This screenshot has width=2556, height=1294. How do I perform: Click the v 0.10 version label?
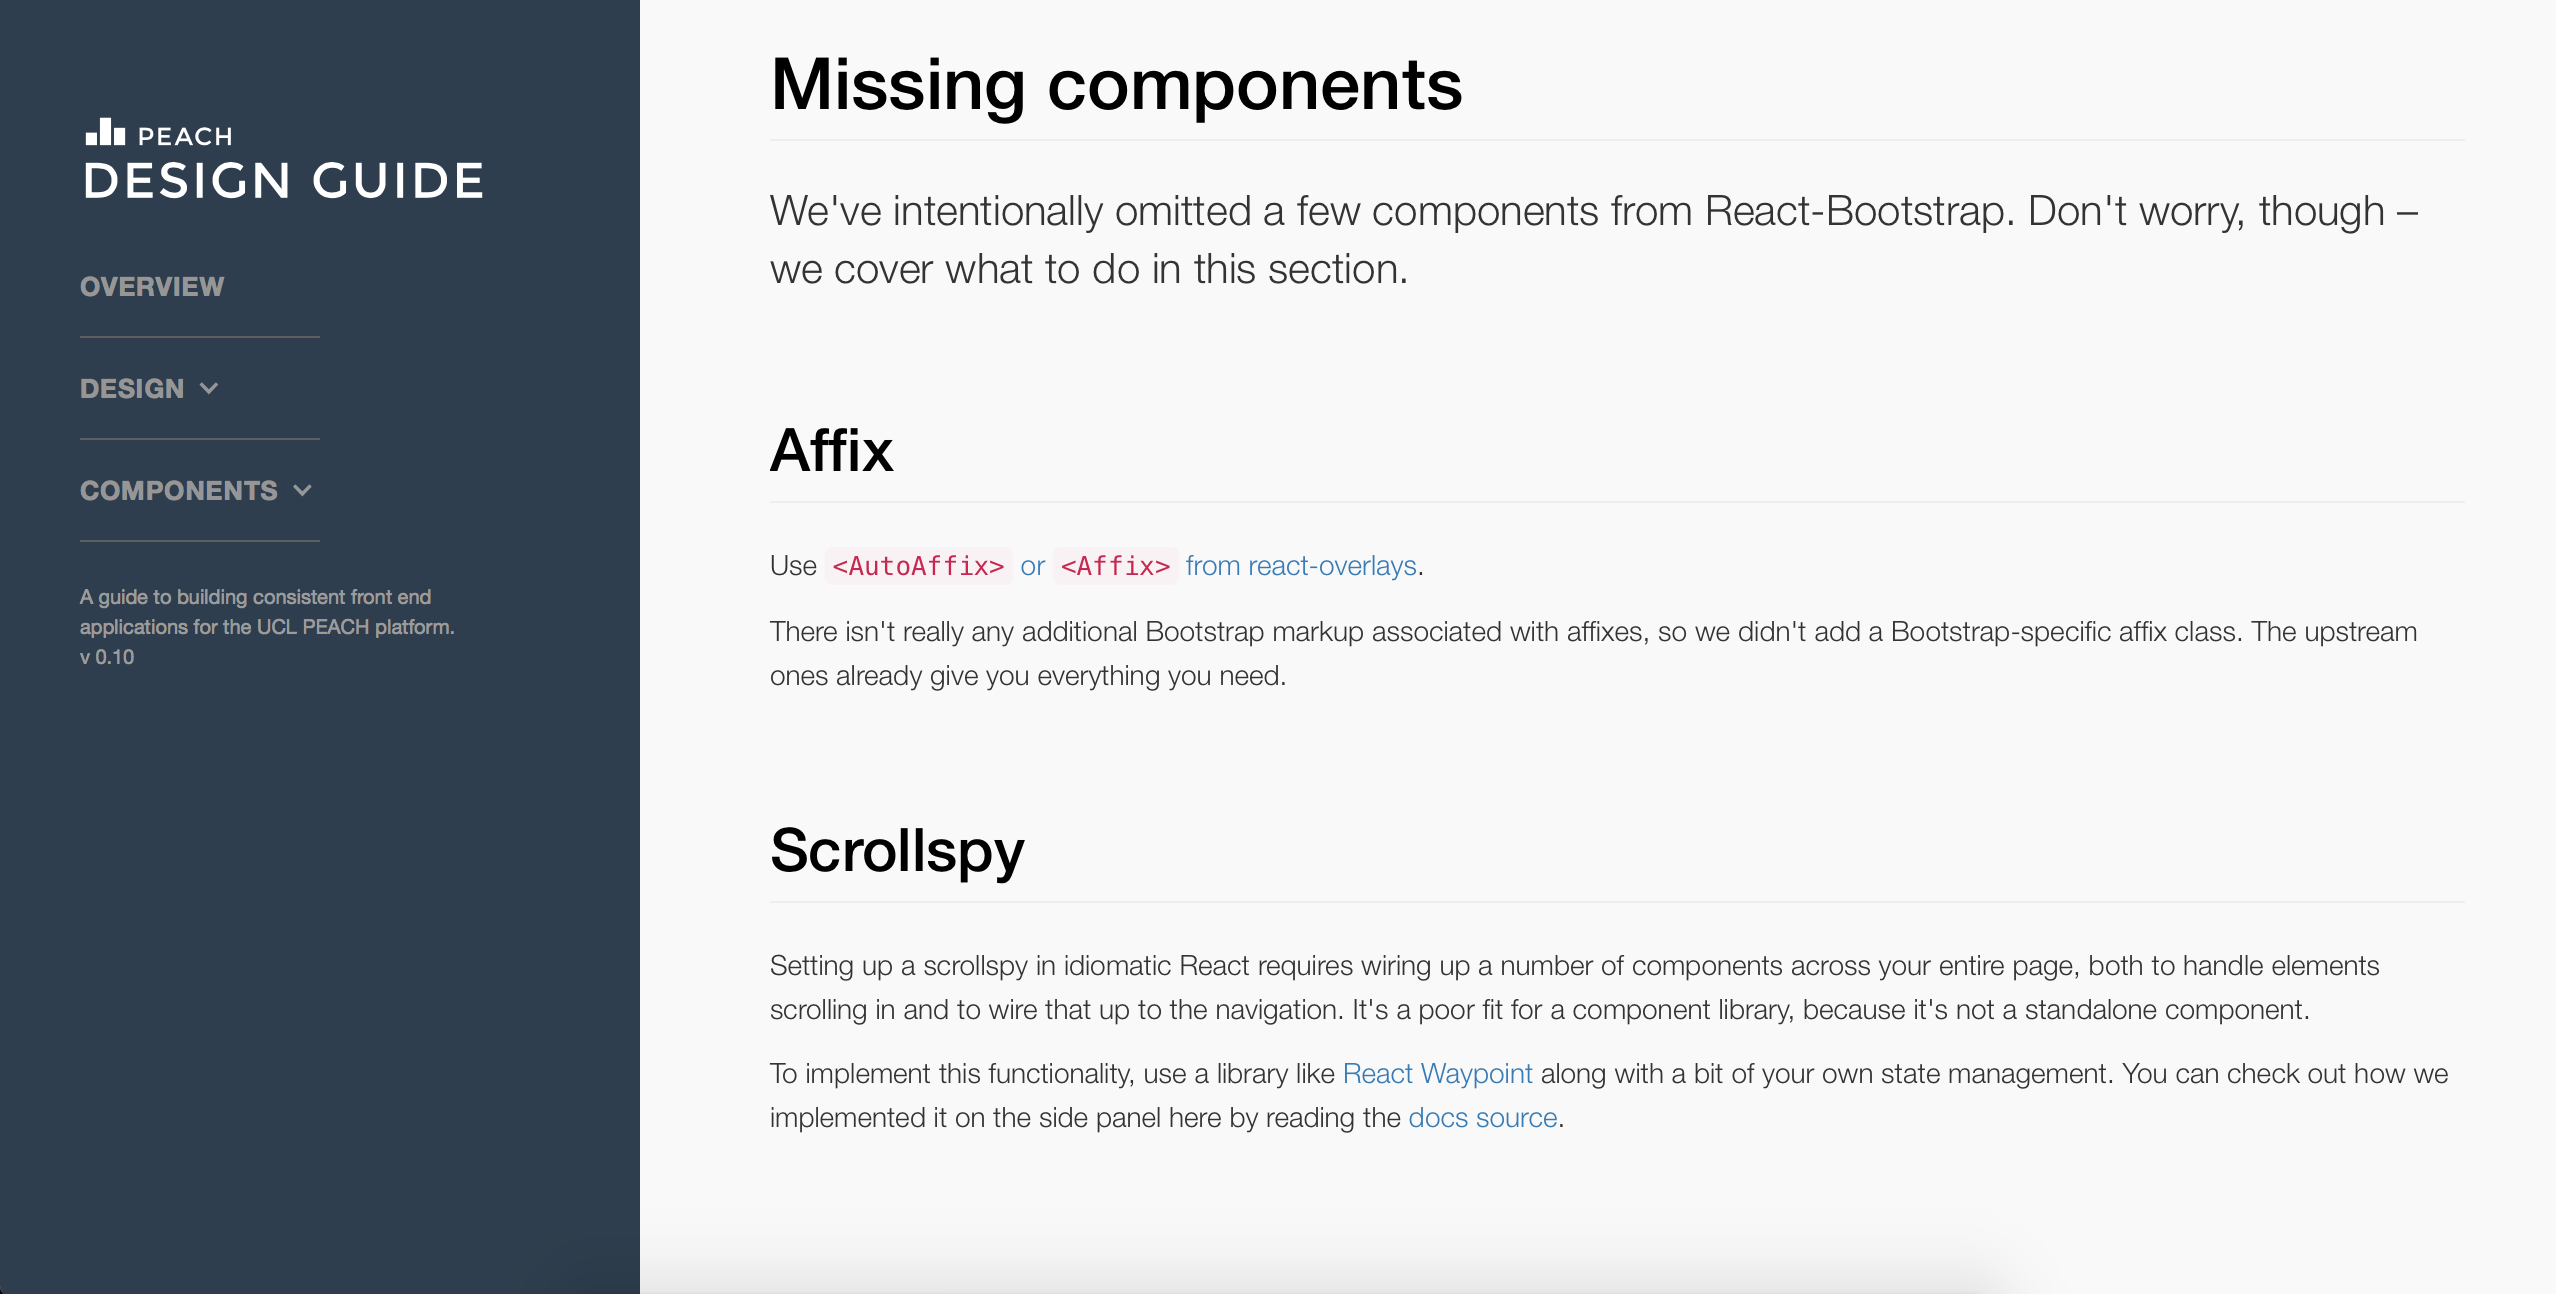(x=107, y=657)
